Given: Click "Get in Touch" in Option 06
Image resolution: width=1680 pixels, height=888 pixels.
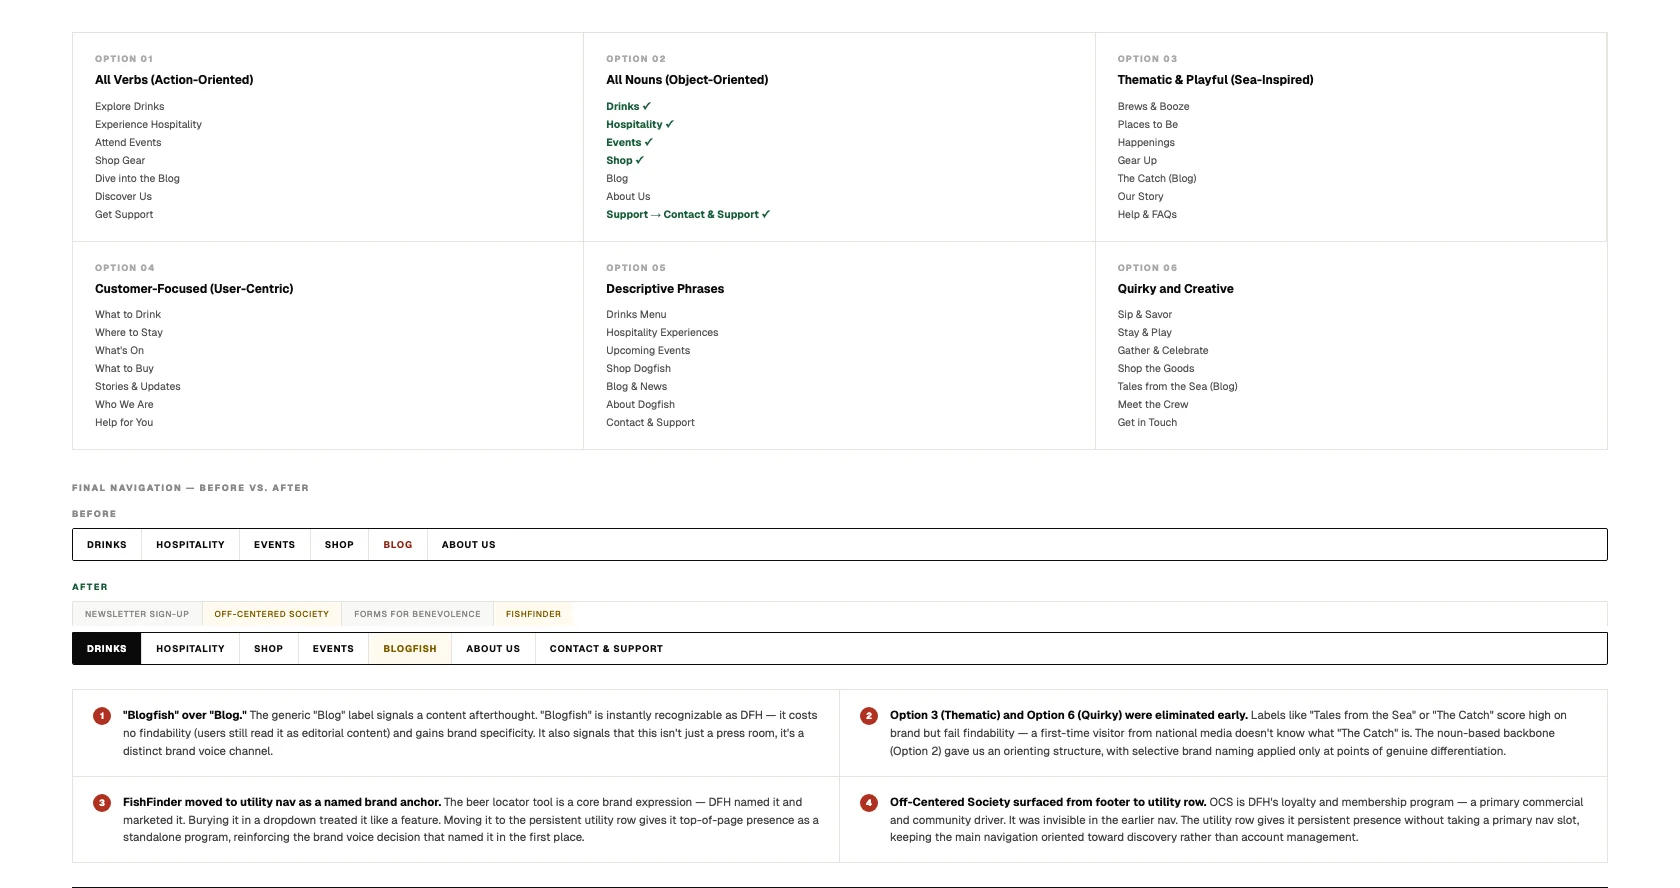Looking at the screenshot, I should [x=1147, y=423].
